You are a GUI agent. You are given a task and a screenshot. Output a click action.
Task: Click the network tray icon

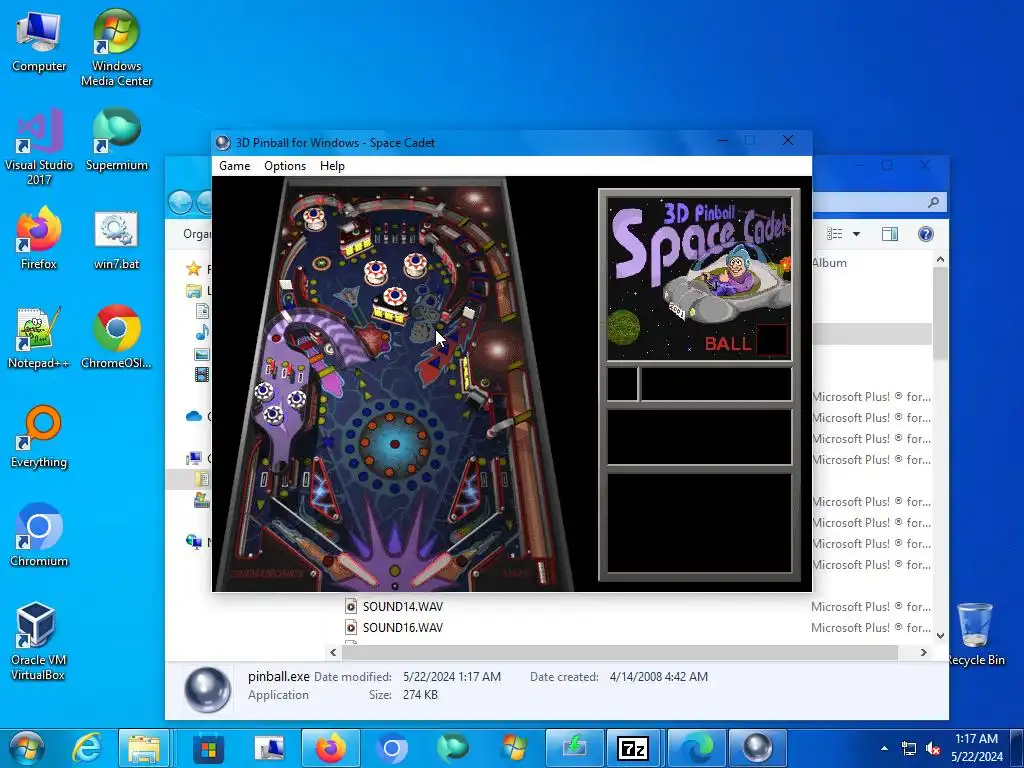tap(908, 748)
